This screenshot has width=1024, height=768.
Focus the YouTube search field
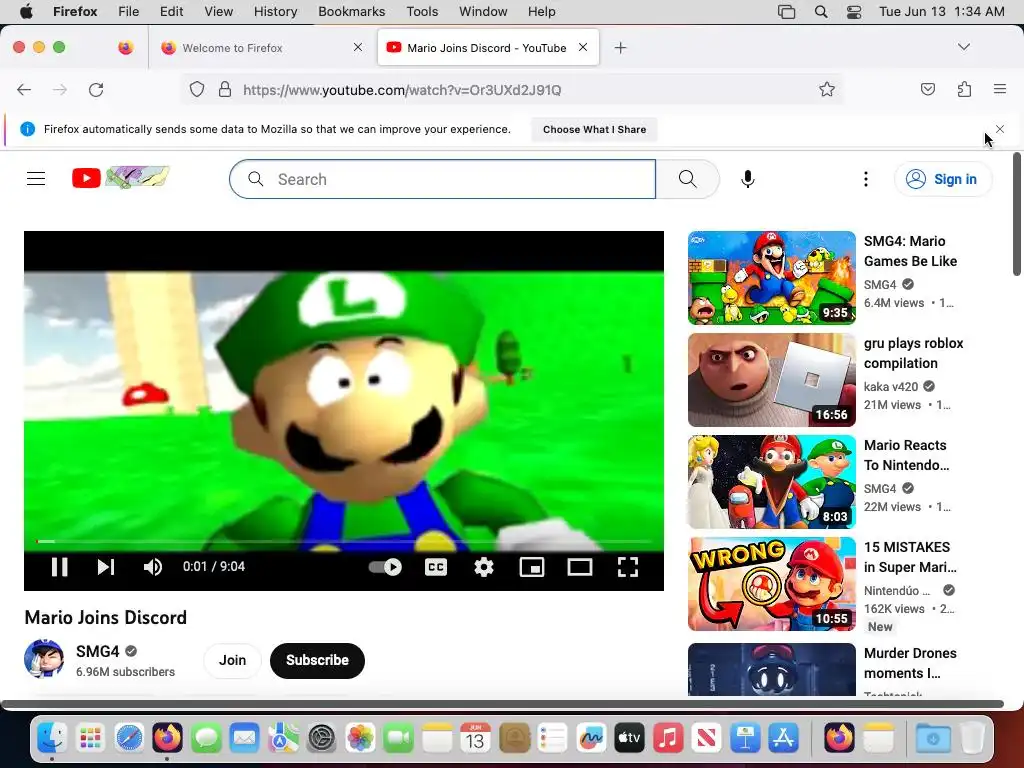443,179
